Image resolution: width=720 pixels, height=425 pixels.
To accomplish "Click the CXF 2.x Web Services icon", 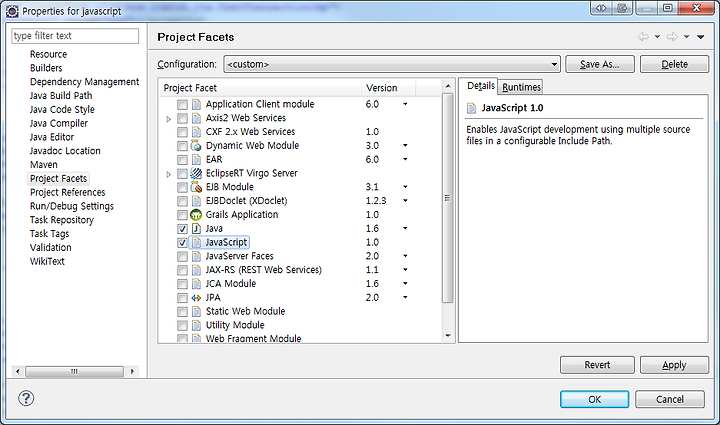I will (196, 132).
